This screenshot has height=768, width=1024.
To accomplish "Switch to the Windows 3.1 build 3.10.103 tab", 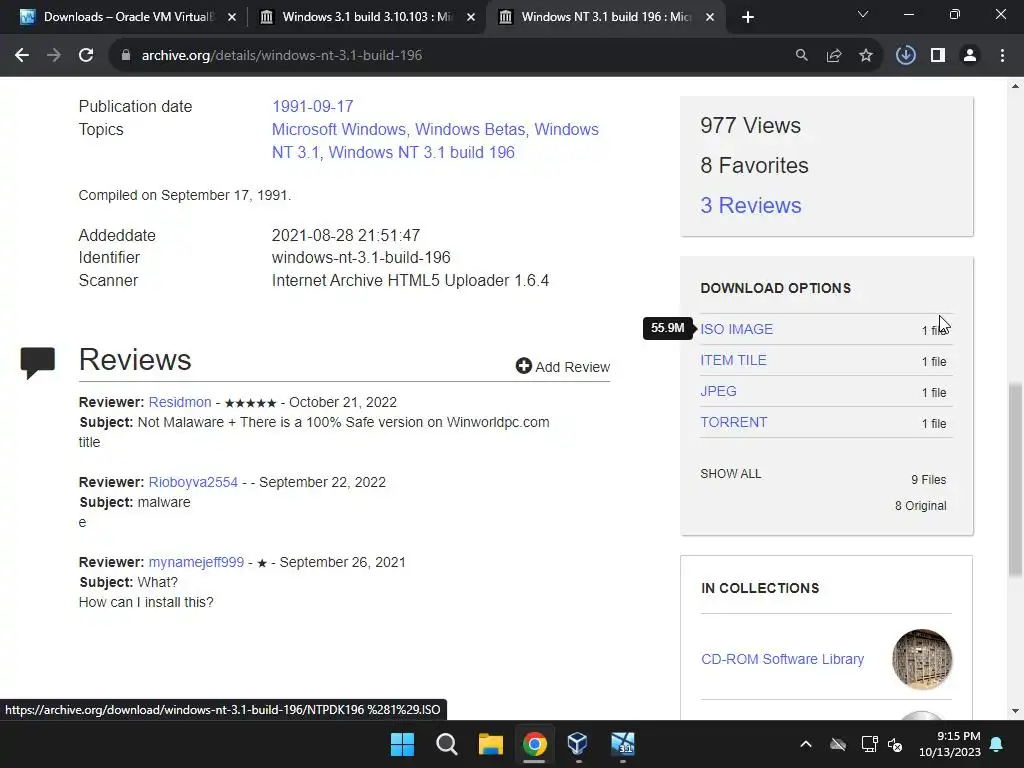I will click(x=366, y=17).
